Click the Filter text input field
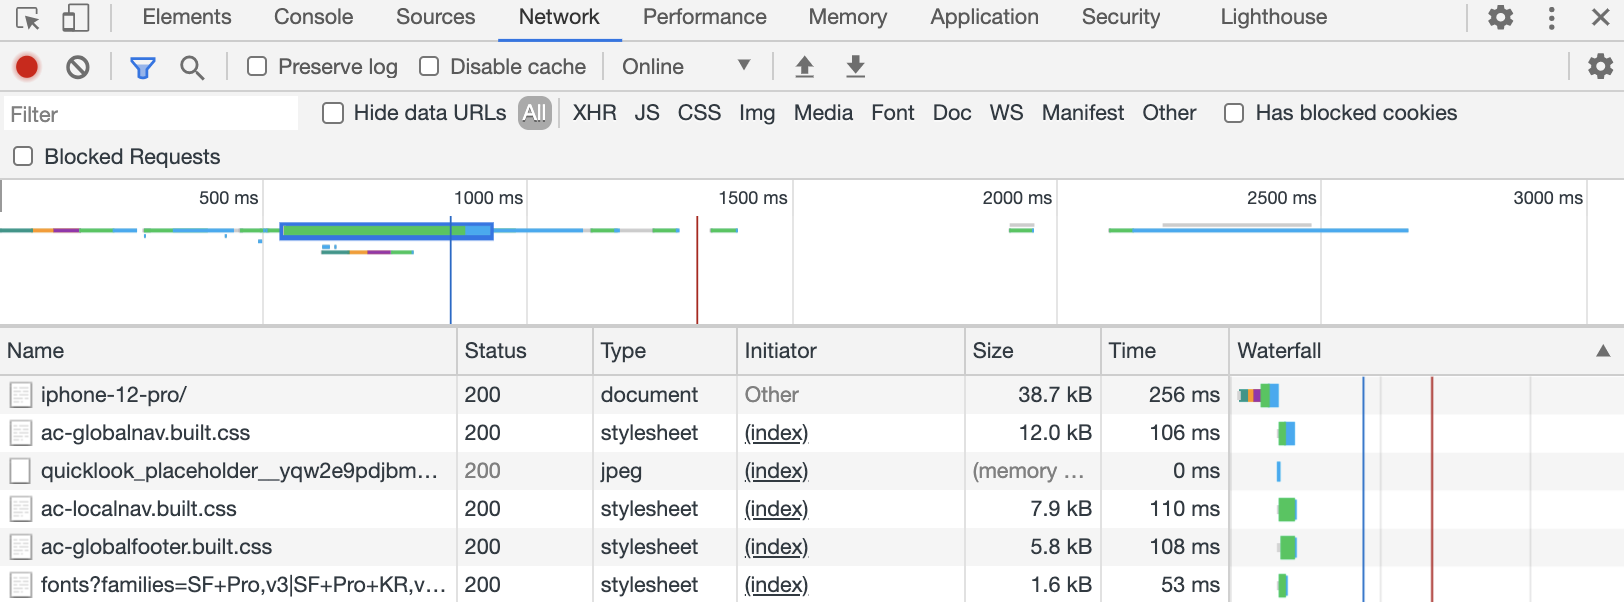 click(152, 114)
